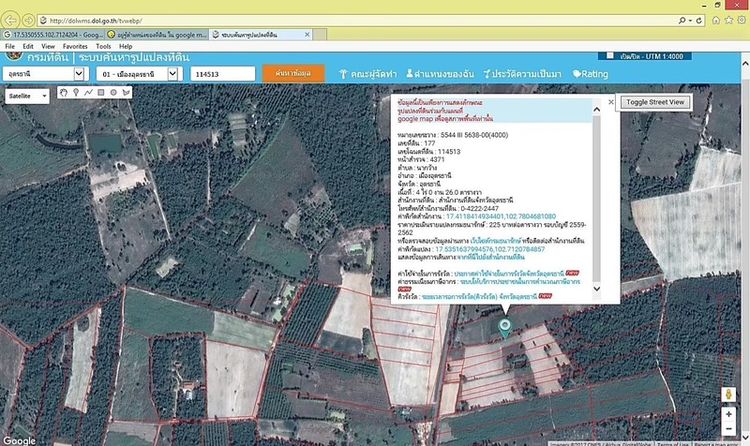Click the Google logo on the map
This screenshot has width=750, height=446.
(x=20, y=441)
